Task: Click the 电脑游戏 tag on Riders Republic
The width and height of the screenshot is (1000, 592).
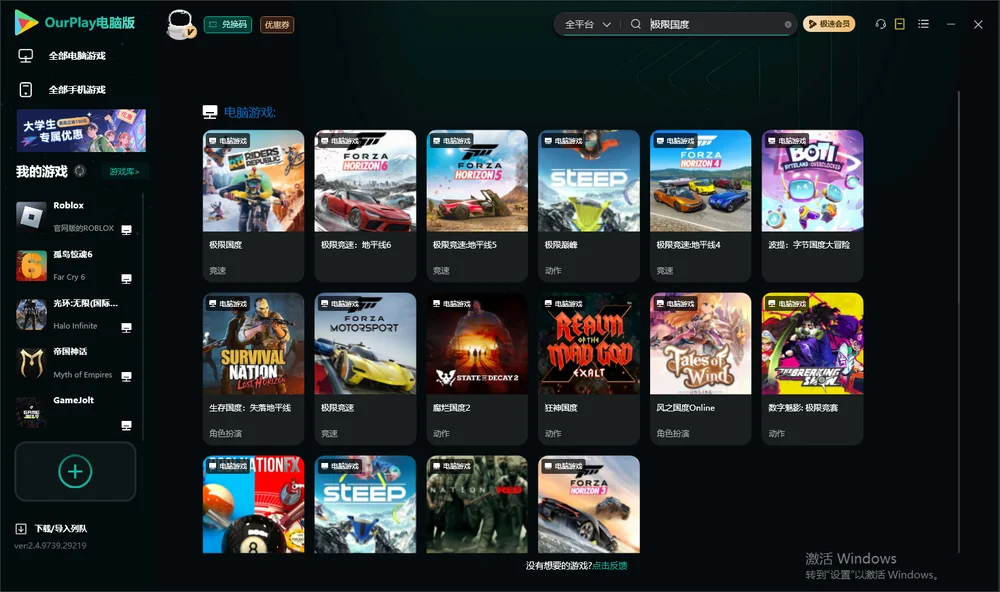Action: (x=227, y=140)
